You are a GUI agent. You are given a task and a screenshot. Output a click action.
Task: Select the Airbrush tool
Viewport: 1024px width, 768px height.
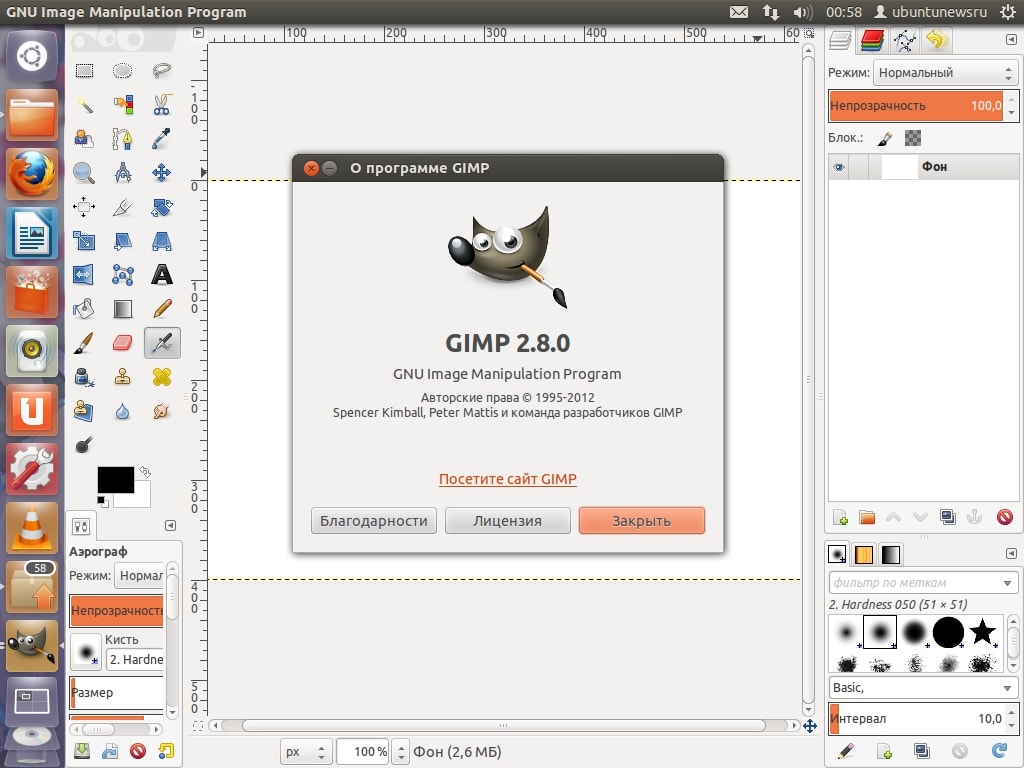tap(162, 342)
